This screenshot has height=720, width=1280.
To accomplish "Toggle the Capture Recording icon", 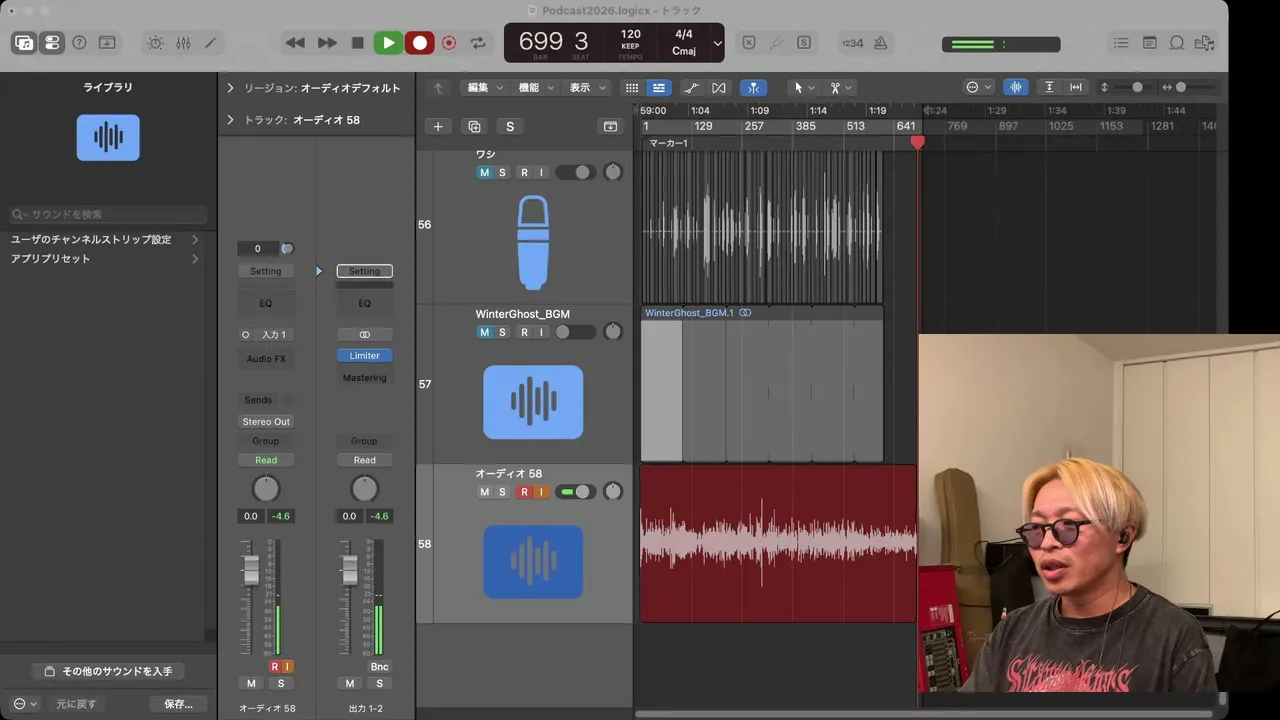I will pos(449,43).
